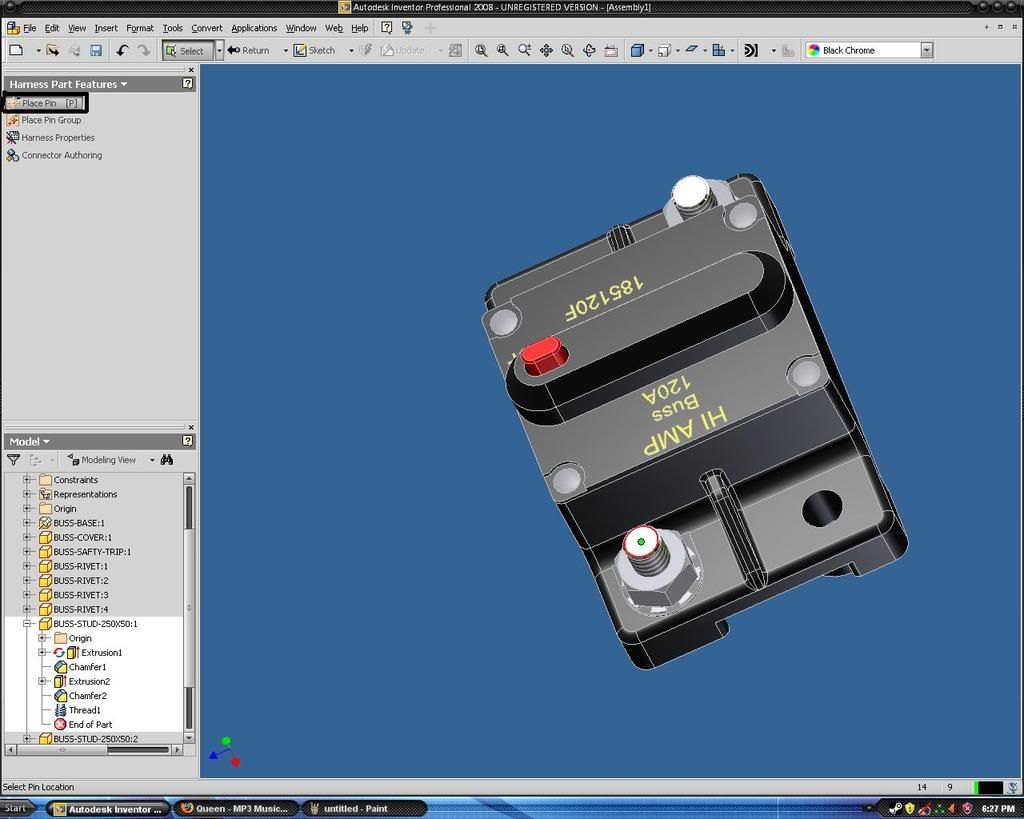Image resolution: width=1024 pixels, height=819 pixels.
Task: Open the Tools menu
Action: [x=172, y=28]
